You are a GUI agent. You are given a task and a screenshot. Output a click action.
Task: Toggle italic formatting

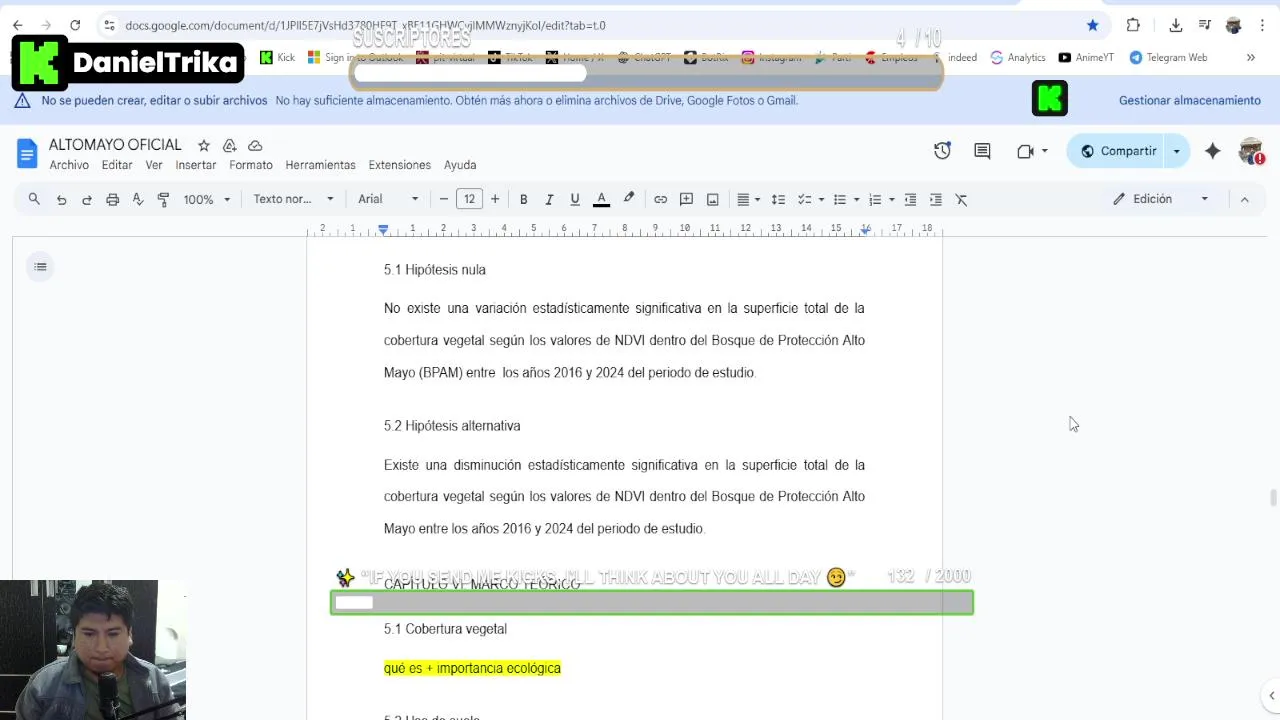click(549, 199)
